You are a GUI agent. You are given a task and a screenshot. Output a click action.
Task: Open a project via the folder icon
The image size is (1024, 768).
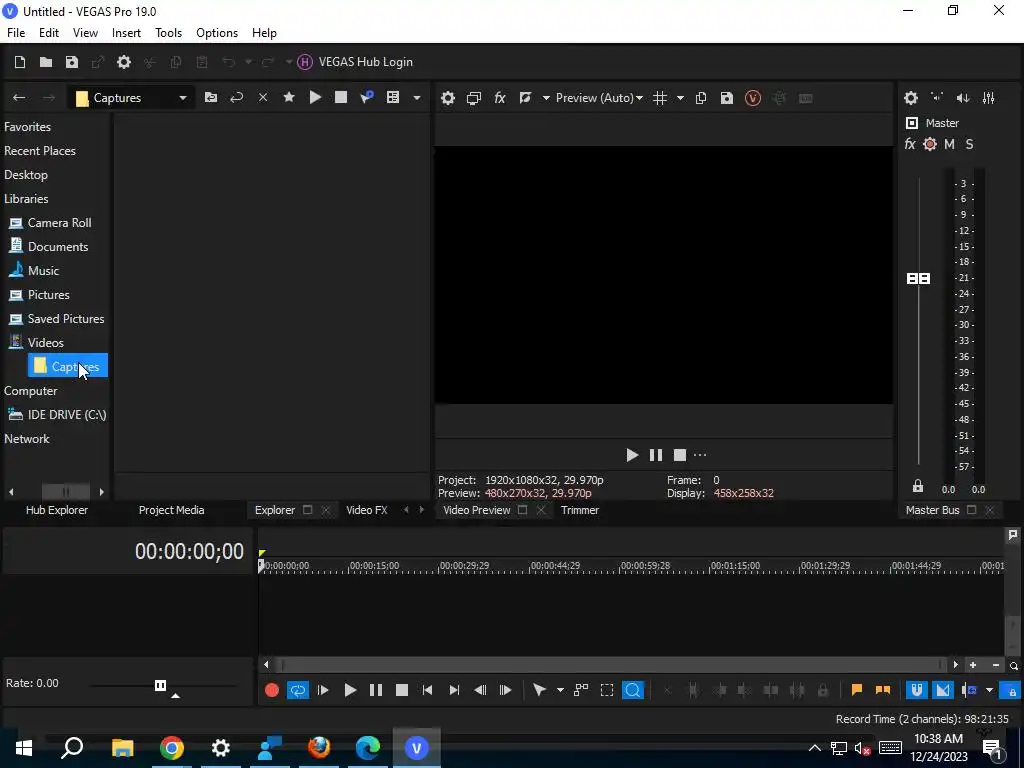click(x=46, y=62)
